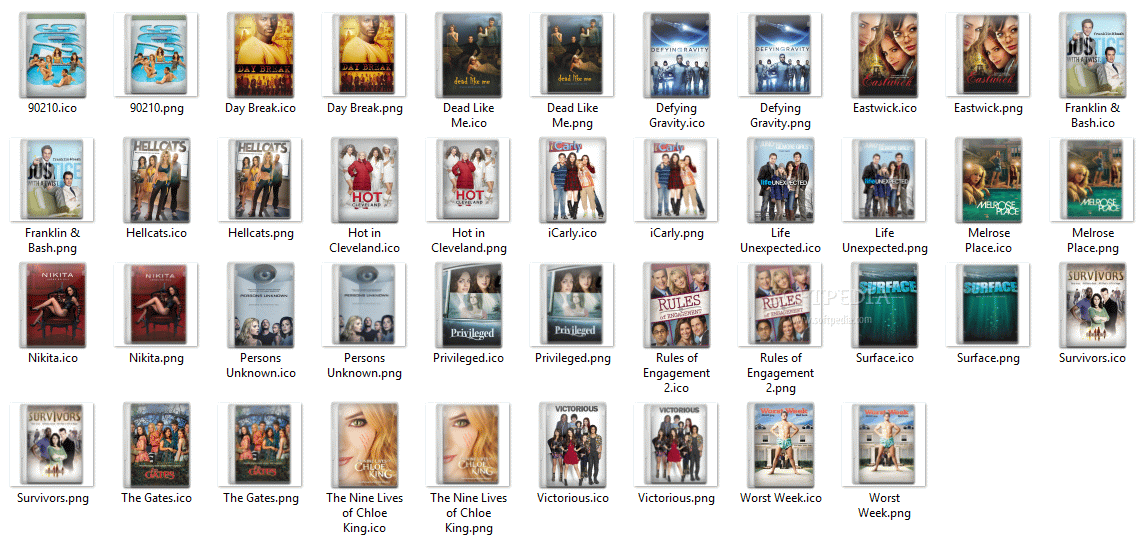Click Nine Lives of Chloe King.png

[468, 445]
